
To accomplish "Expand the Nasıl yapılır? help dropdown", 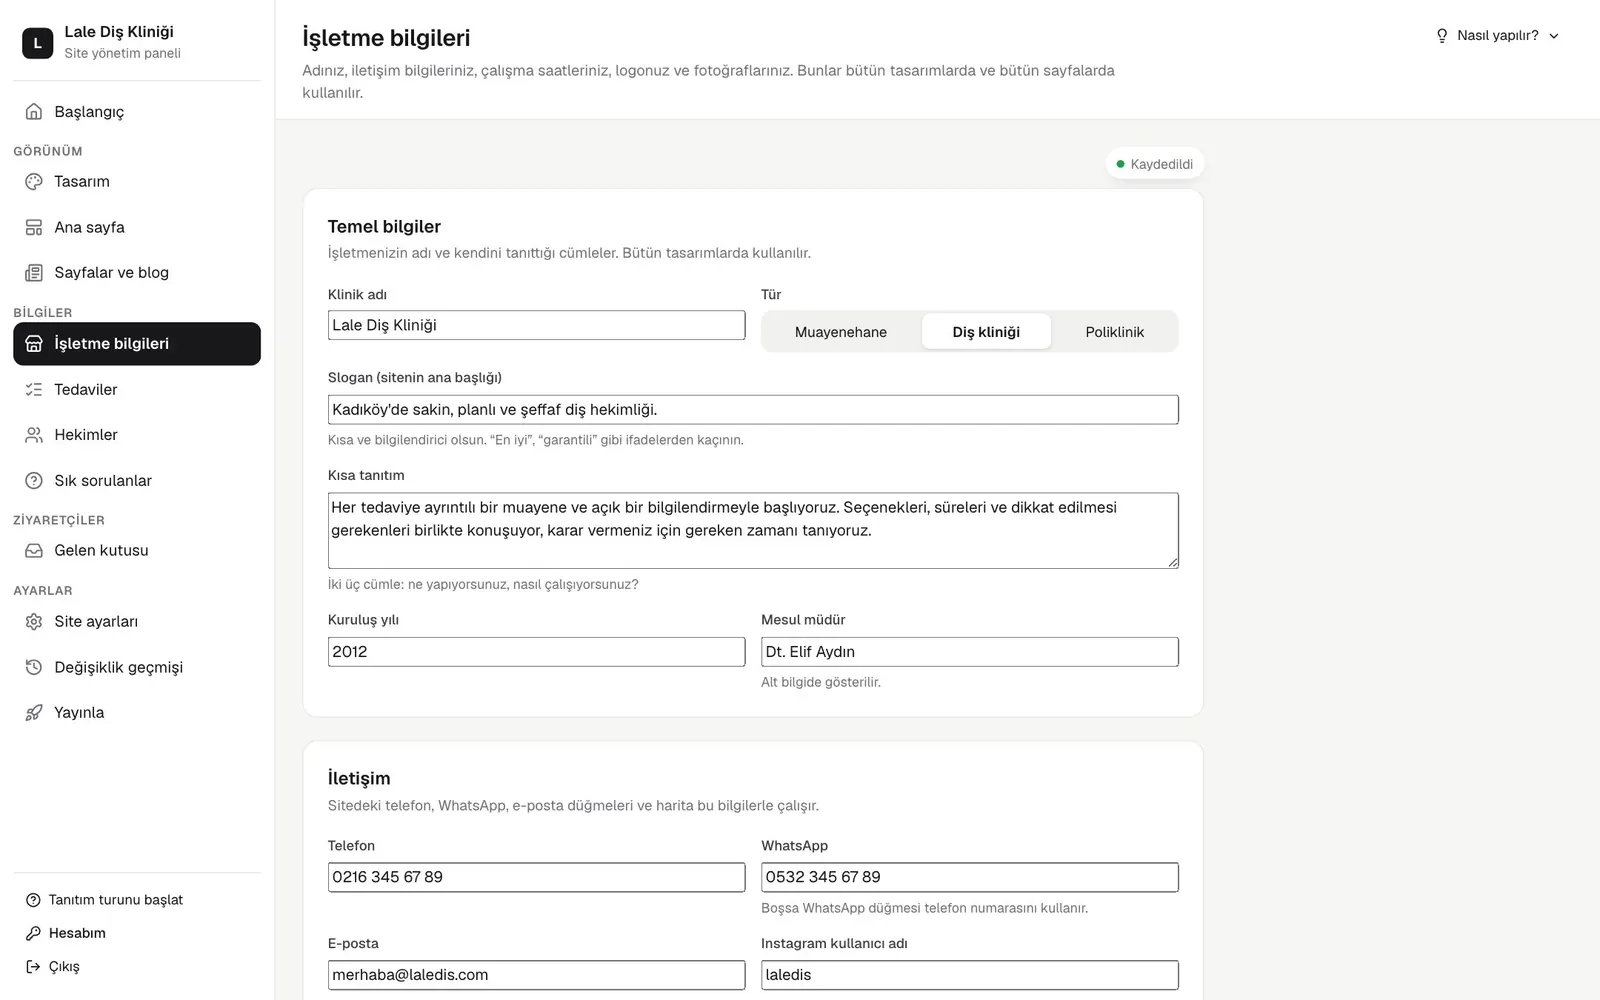I will click(x=1497, y=35).
